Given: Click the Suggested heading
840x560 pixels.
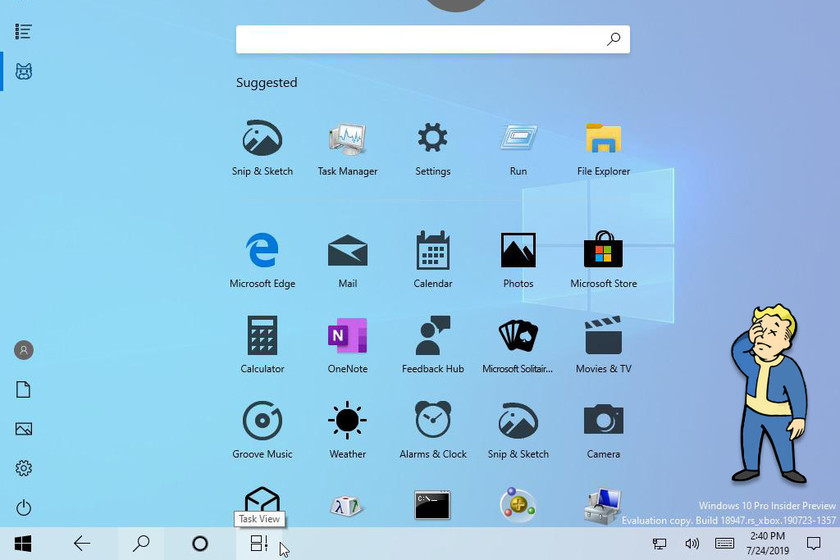Looking at the screenshot, I should [267, 83].
